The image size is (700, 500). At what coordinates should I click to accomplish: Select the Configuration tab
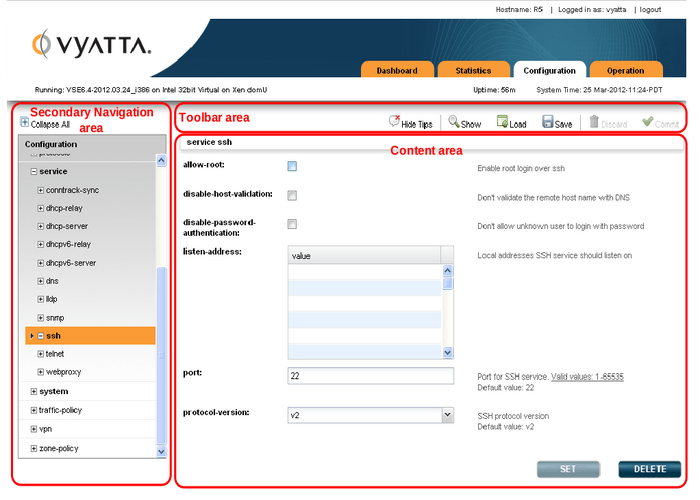click(550, 70)
